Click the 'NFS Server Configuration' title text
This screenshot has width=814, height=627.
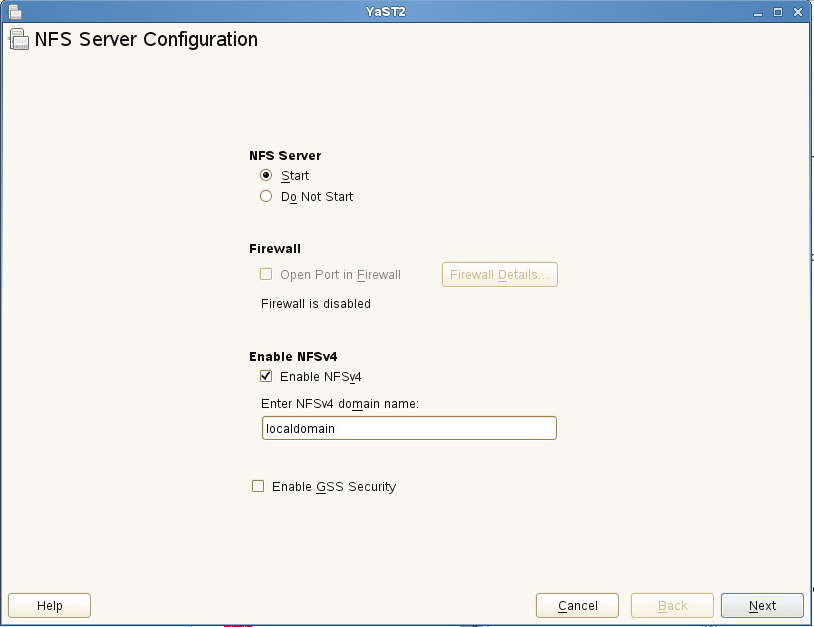pyautogui.click(x=146, y=39)
